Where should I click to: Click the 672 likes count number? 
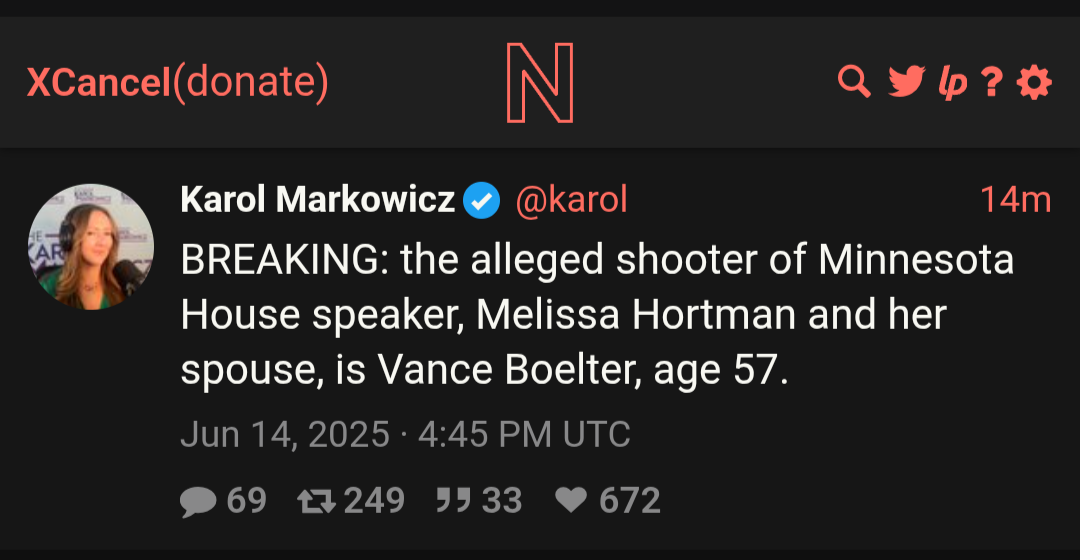(x=630, y=501)
